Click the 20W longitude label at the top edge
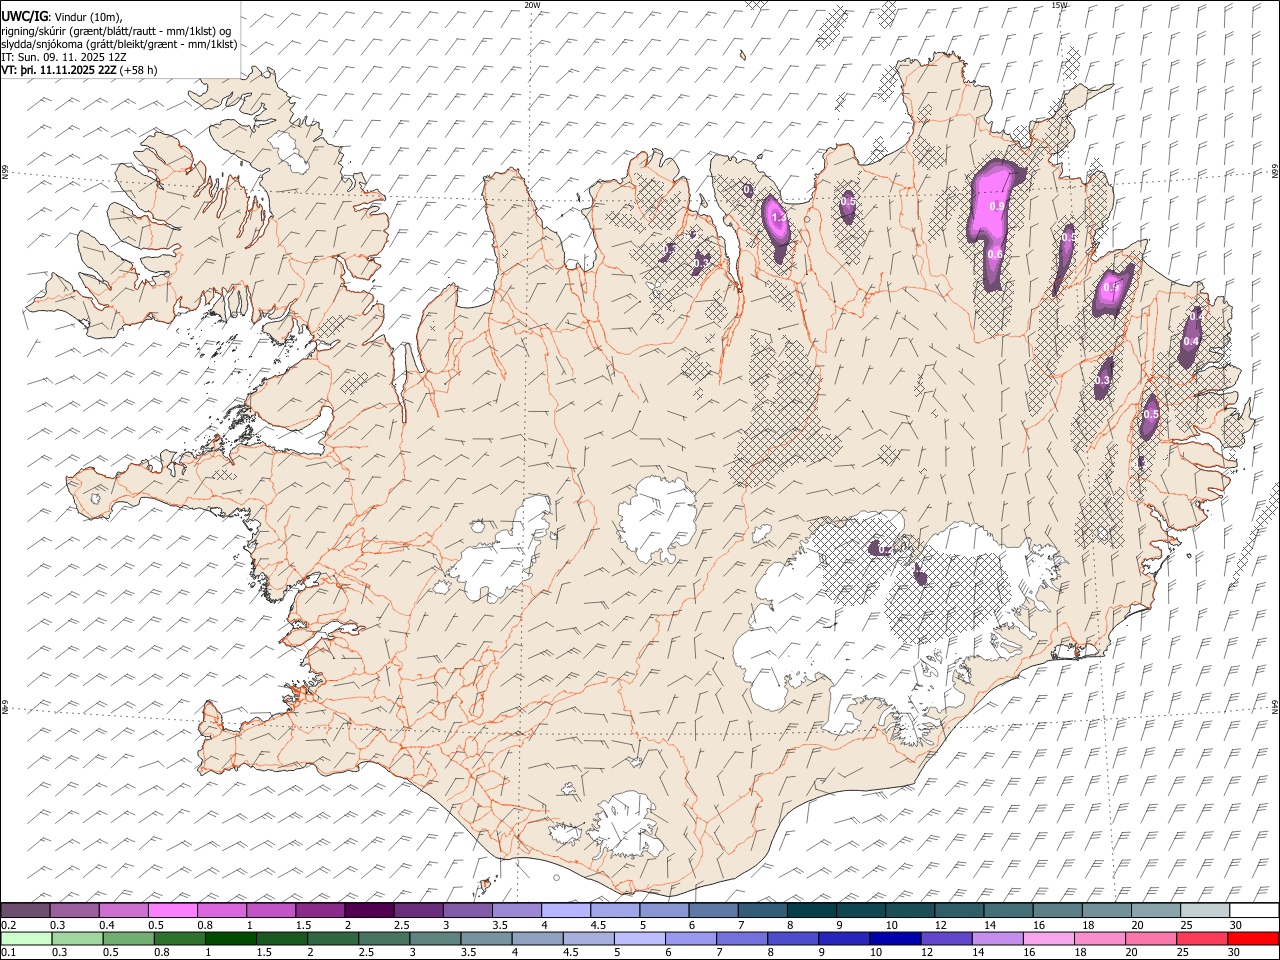This screenshot has width=1280, height=960. click(532, 5)
